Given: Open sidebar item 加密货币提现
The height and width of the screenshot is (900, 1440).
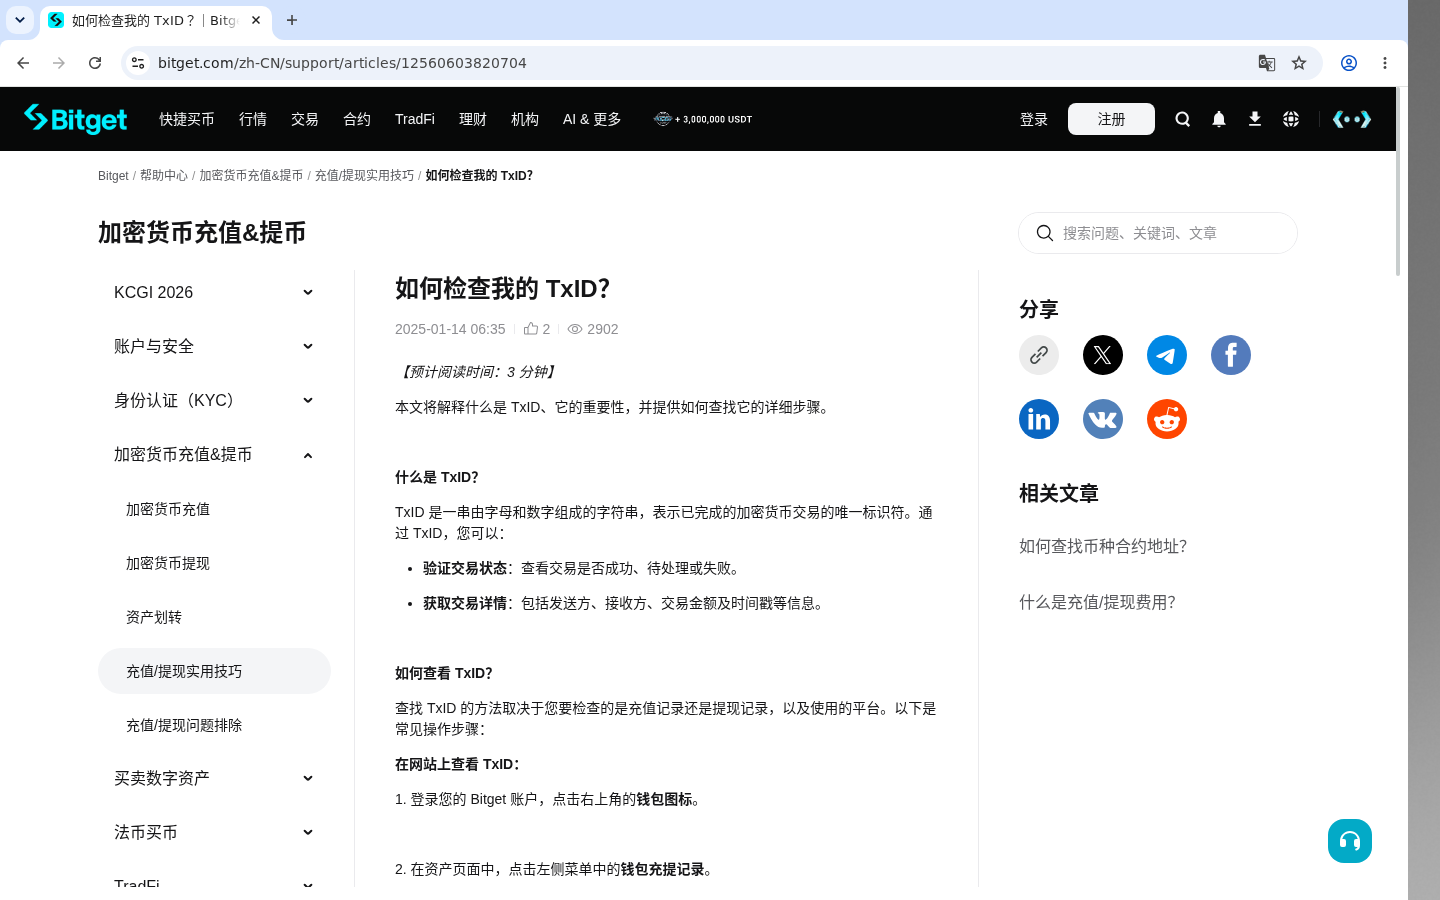Looking at the screenshot, I should tap(168, 563).
